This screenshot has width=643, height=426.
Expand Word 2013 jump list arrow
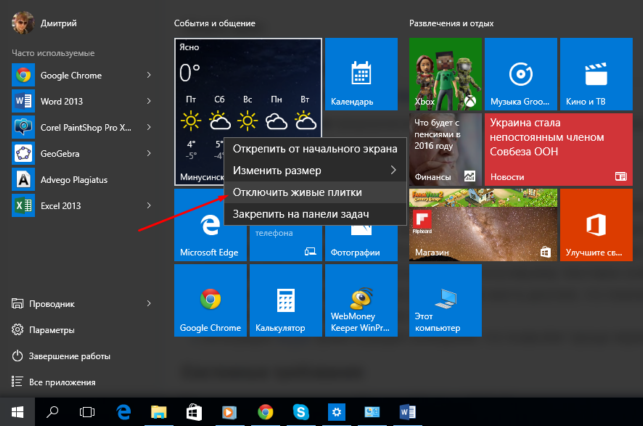149,101
